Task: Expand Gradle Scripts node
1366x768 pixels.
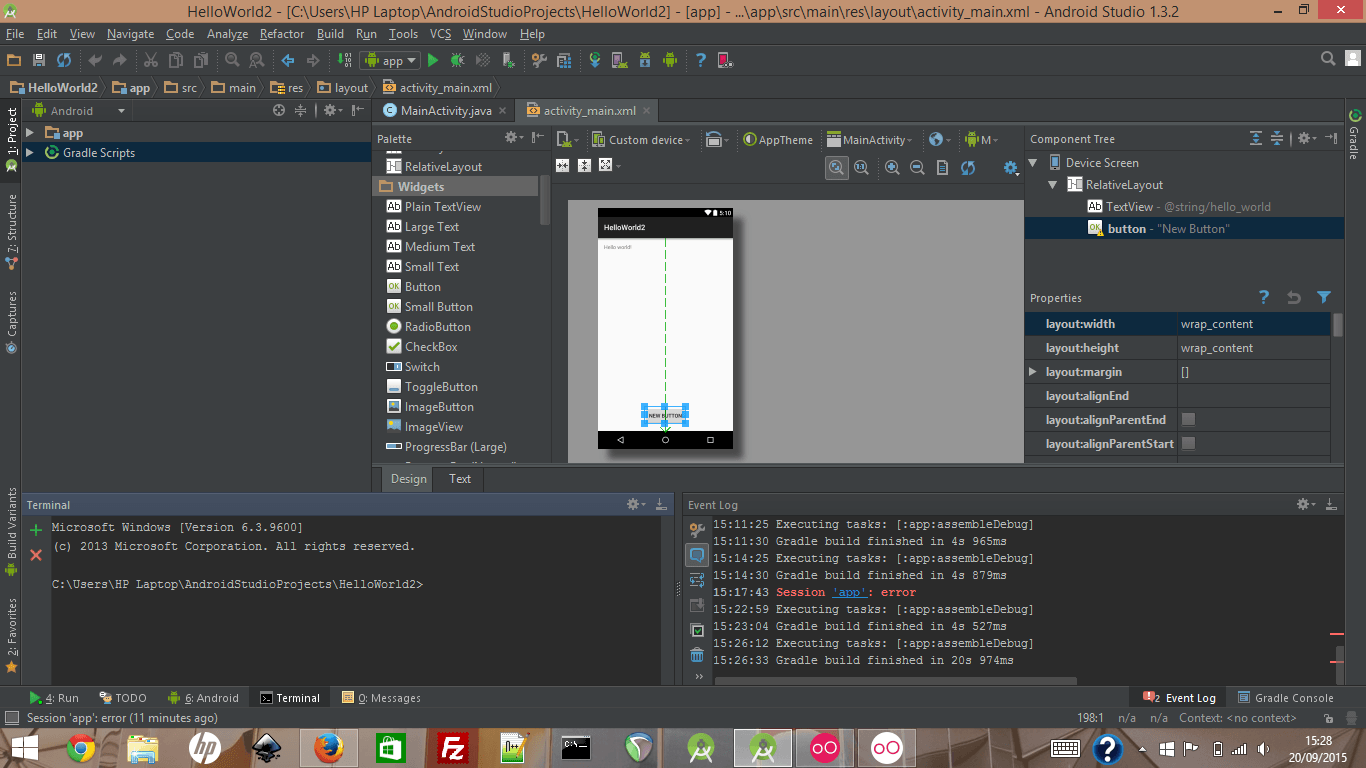Action: coord(29,152)
